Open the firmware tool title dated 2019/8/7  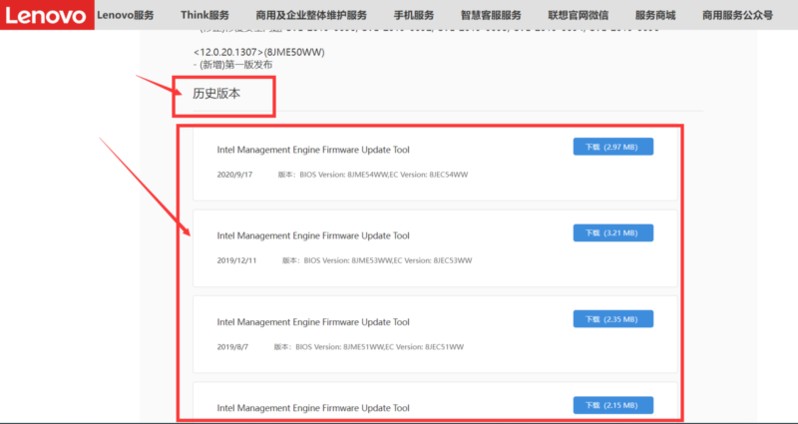tap(313, 322)
